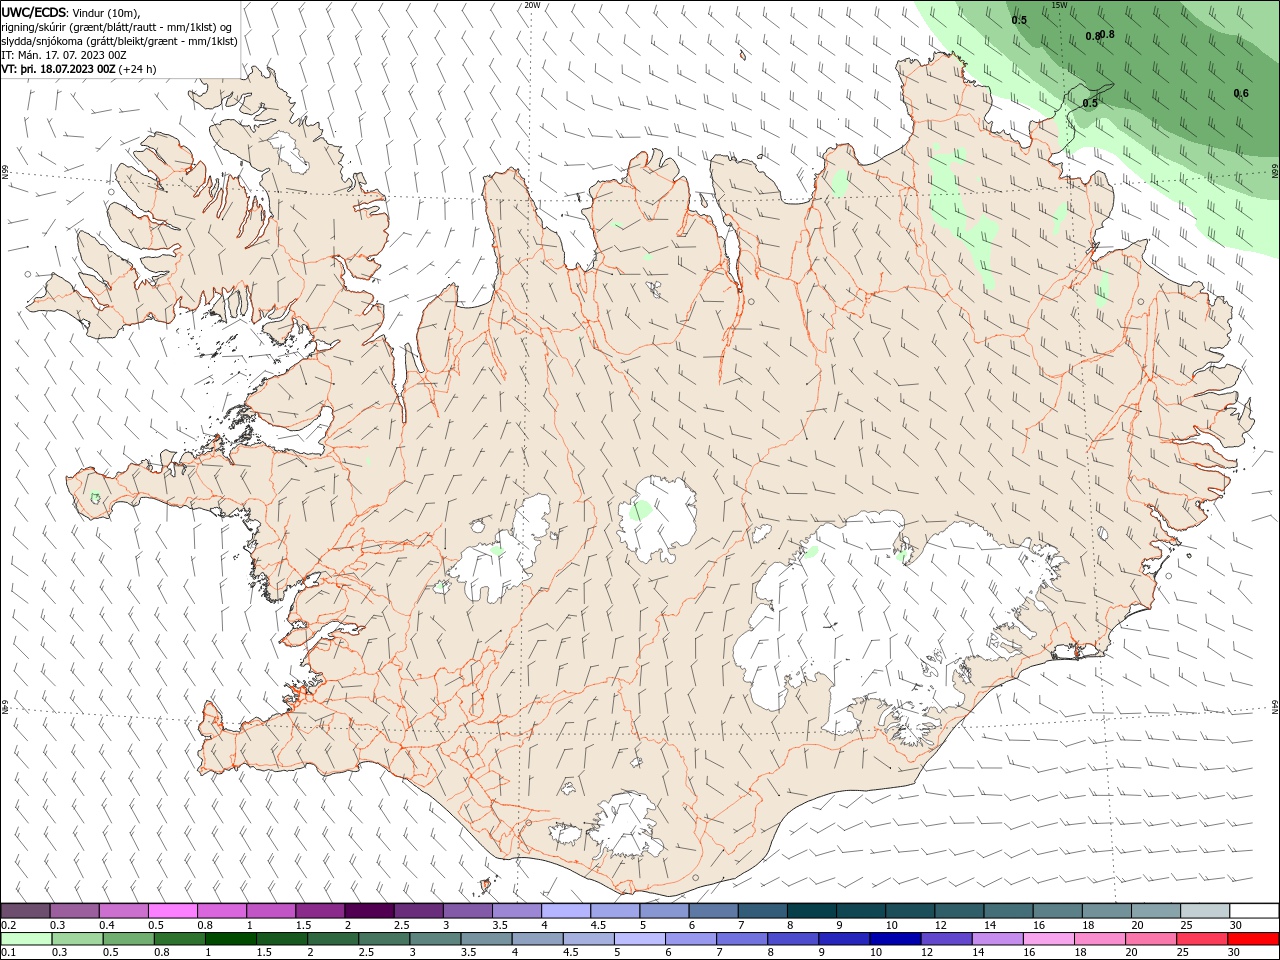Pick the darkest green 1–1.5 legend swatch
The image size is (1280, 960).
coord(231,939)
